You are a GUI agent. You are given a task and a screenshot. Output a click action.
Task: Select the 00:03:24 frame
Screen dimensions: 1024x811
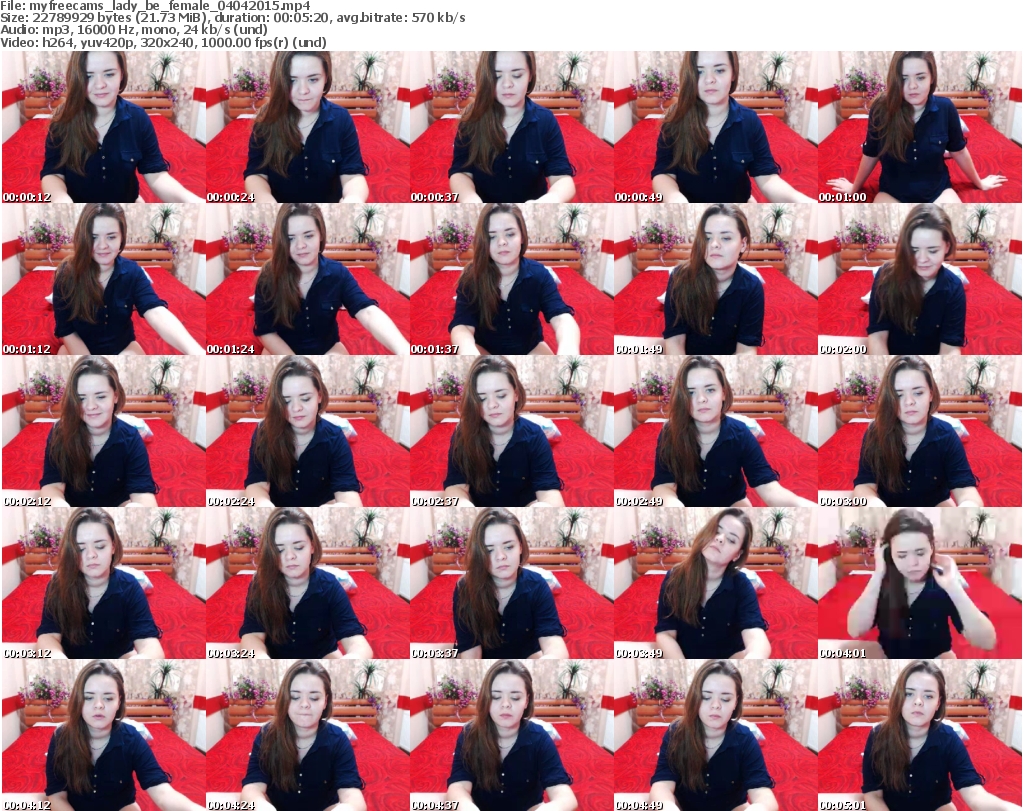point(308,583)
